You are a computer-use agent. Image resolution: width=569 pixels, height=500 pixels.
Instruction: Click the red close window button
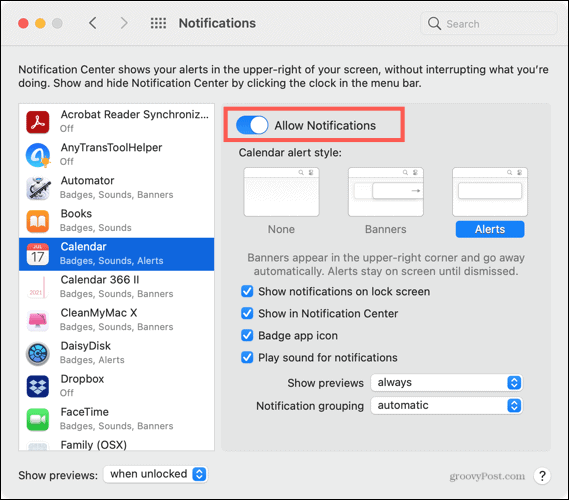pos(23,24)
